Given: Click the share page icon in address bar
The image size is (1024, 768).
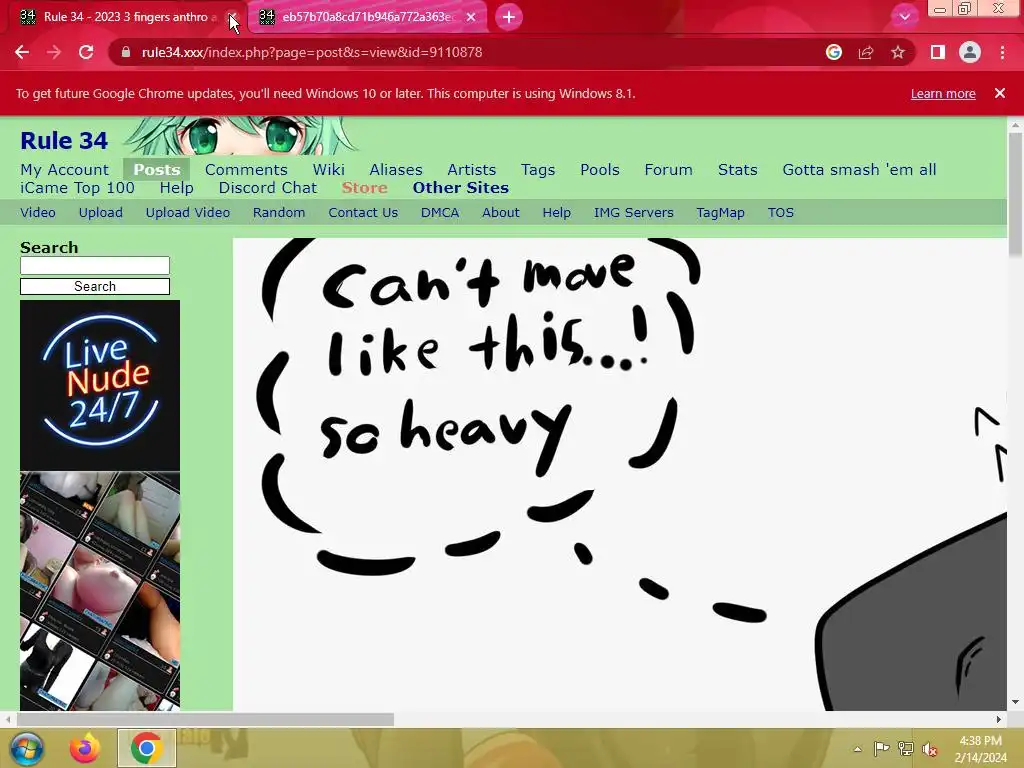Looking at the screenshot, I should [866, 52].
